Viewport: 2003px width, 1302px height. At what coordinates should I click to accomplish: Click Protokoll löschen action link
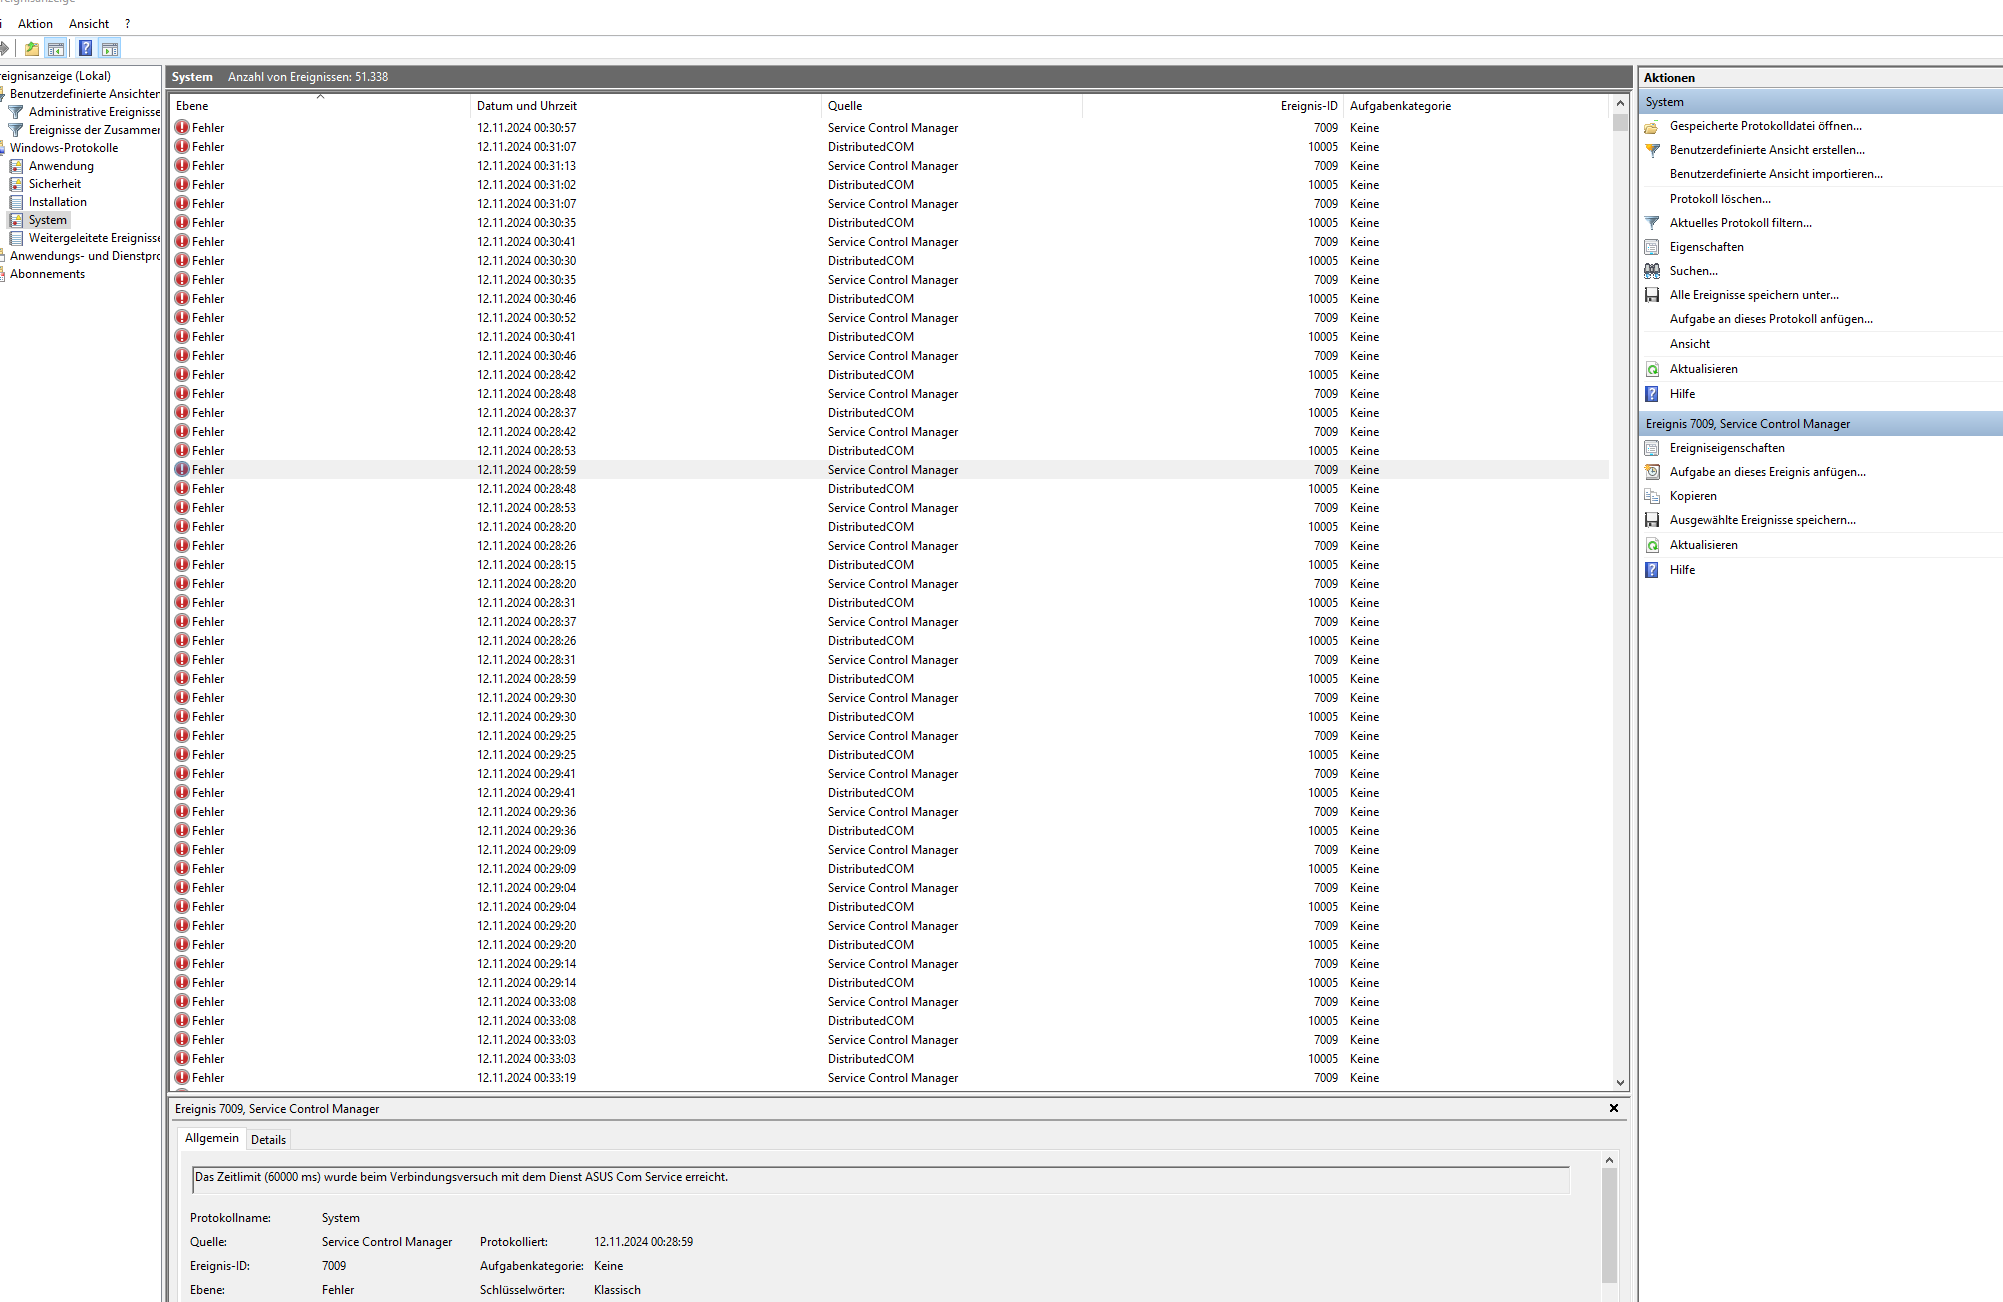[x=1719, y=199]
